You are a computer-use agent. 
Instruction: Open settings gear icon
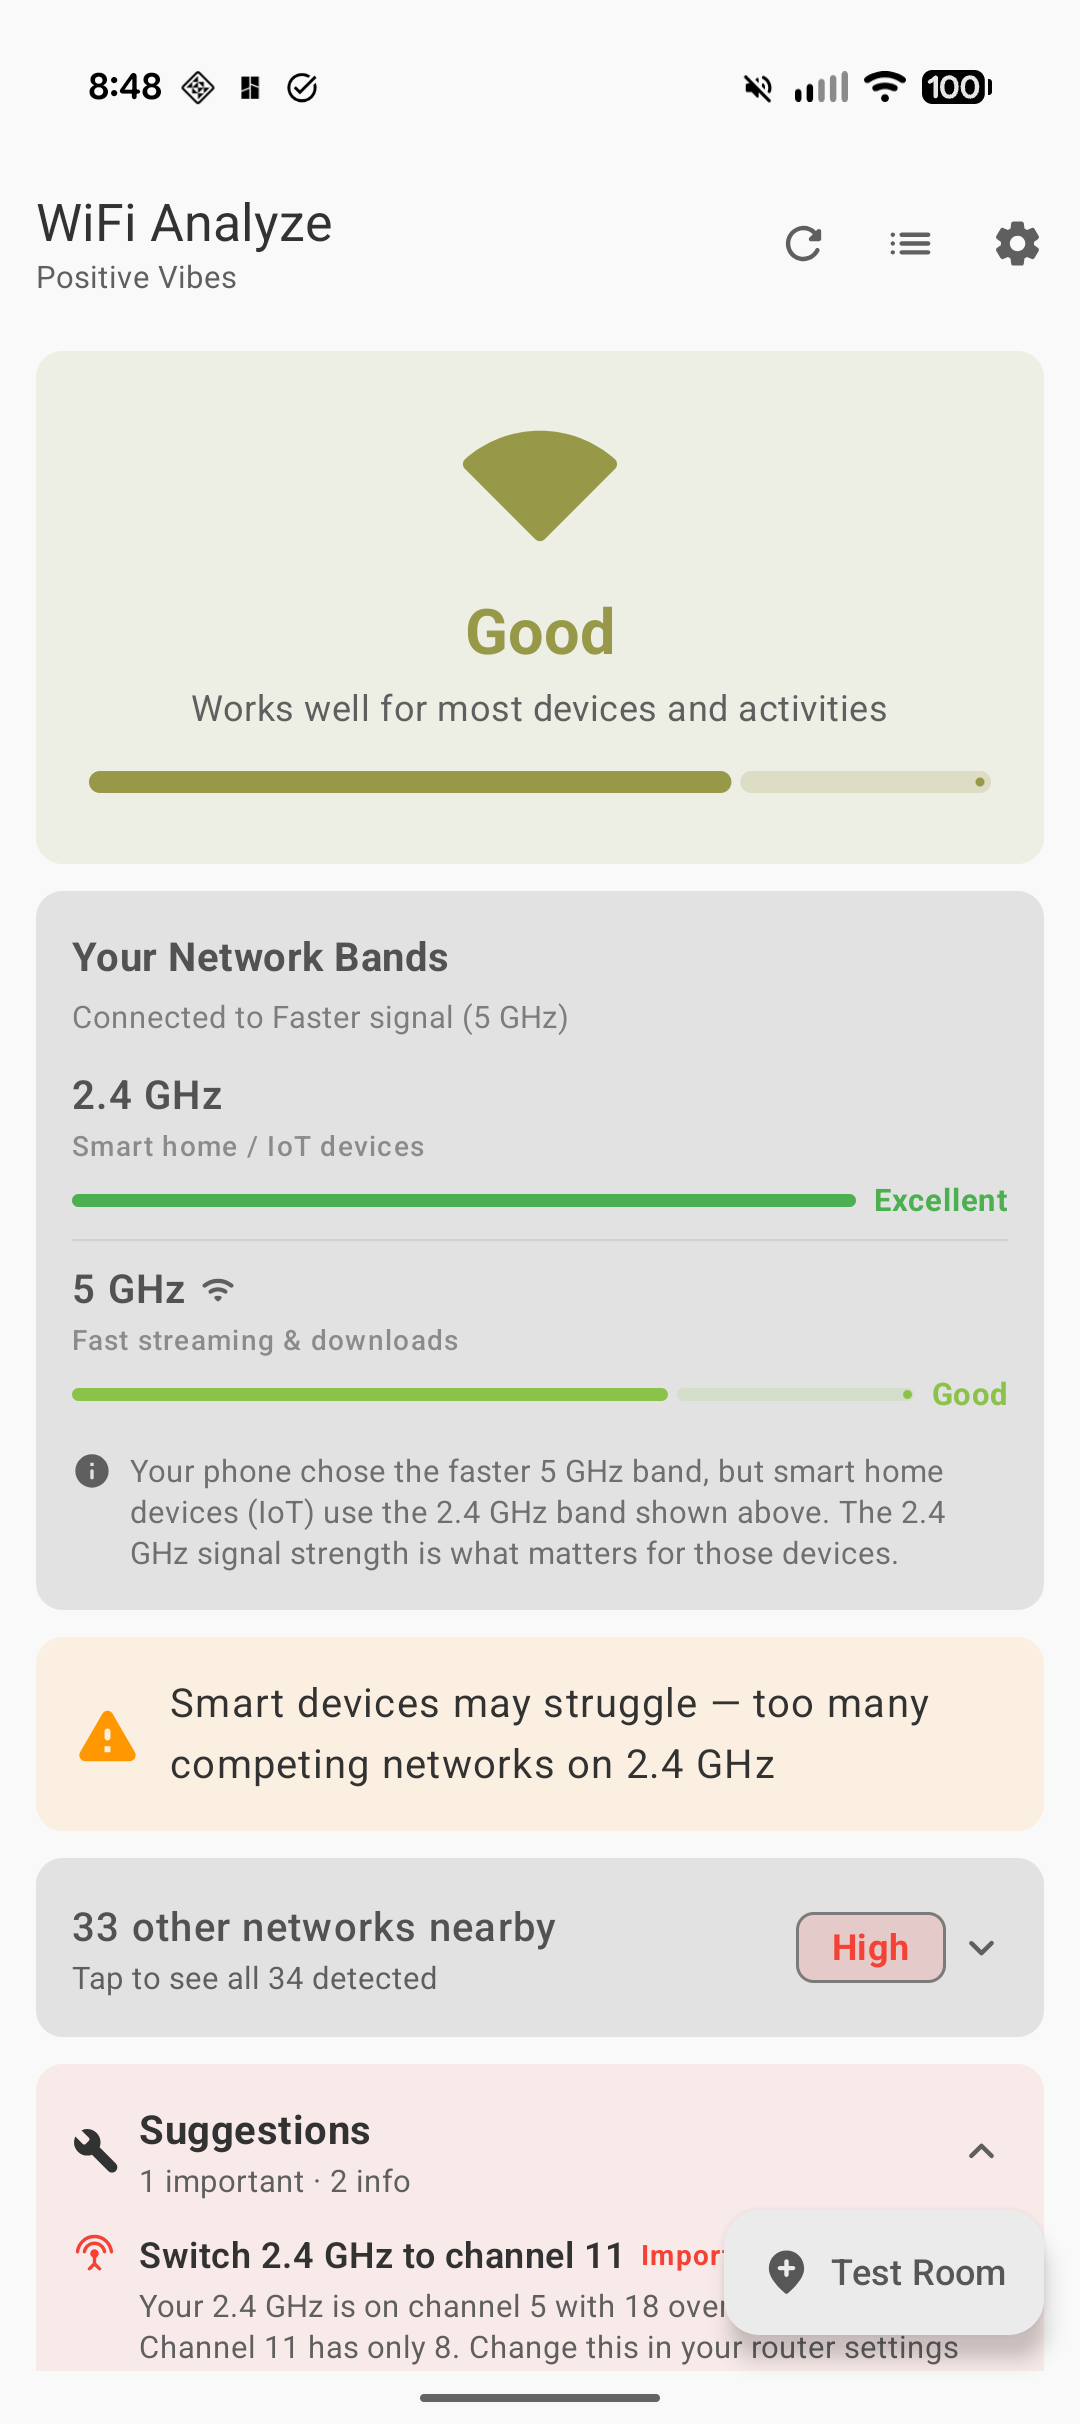(x=1017, y=244)
